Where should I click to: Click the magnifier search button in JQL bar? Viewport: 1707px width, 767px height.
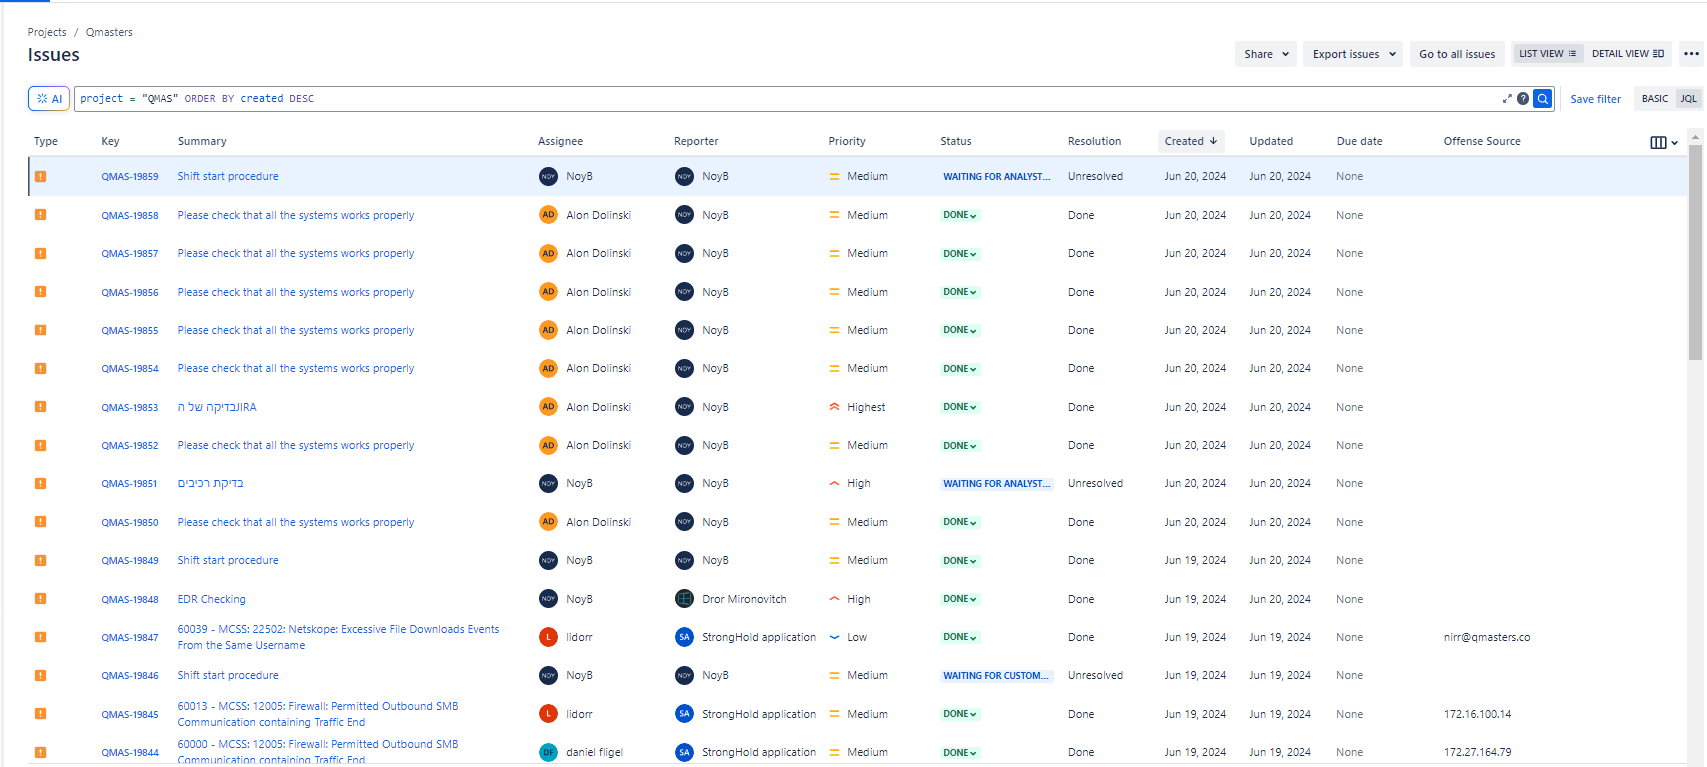tap(1543, 98)
